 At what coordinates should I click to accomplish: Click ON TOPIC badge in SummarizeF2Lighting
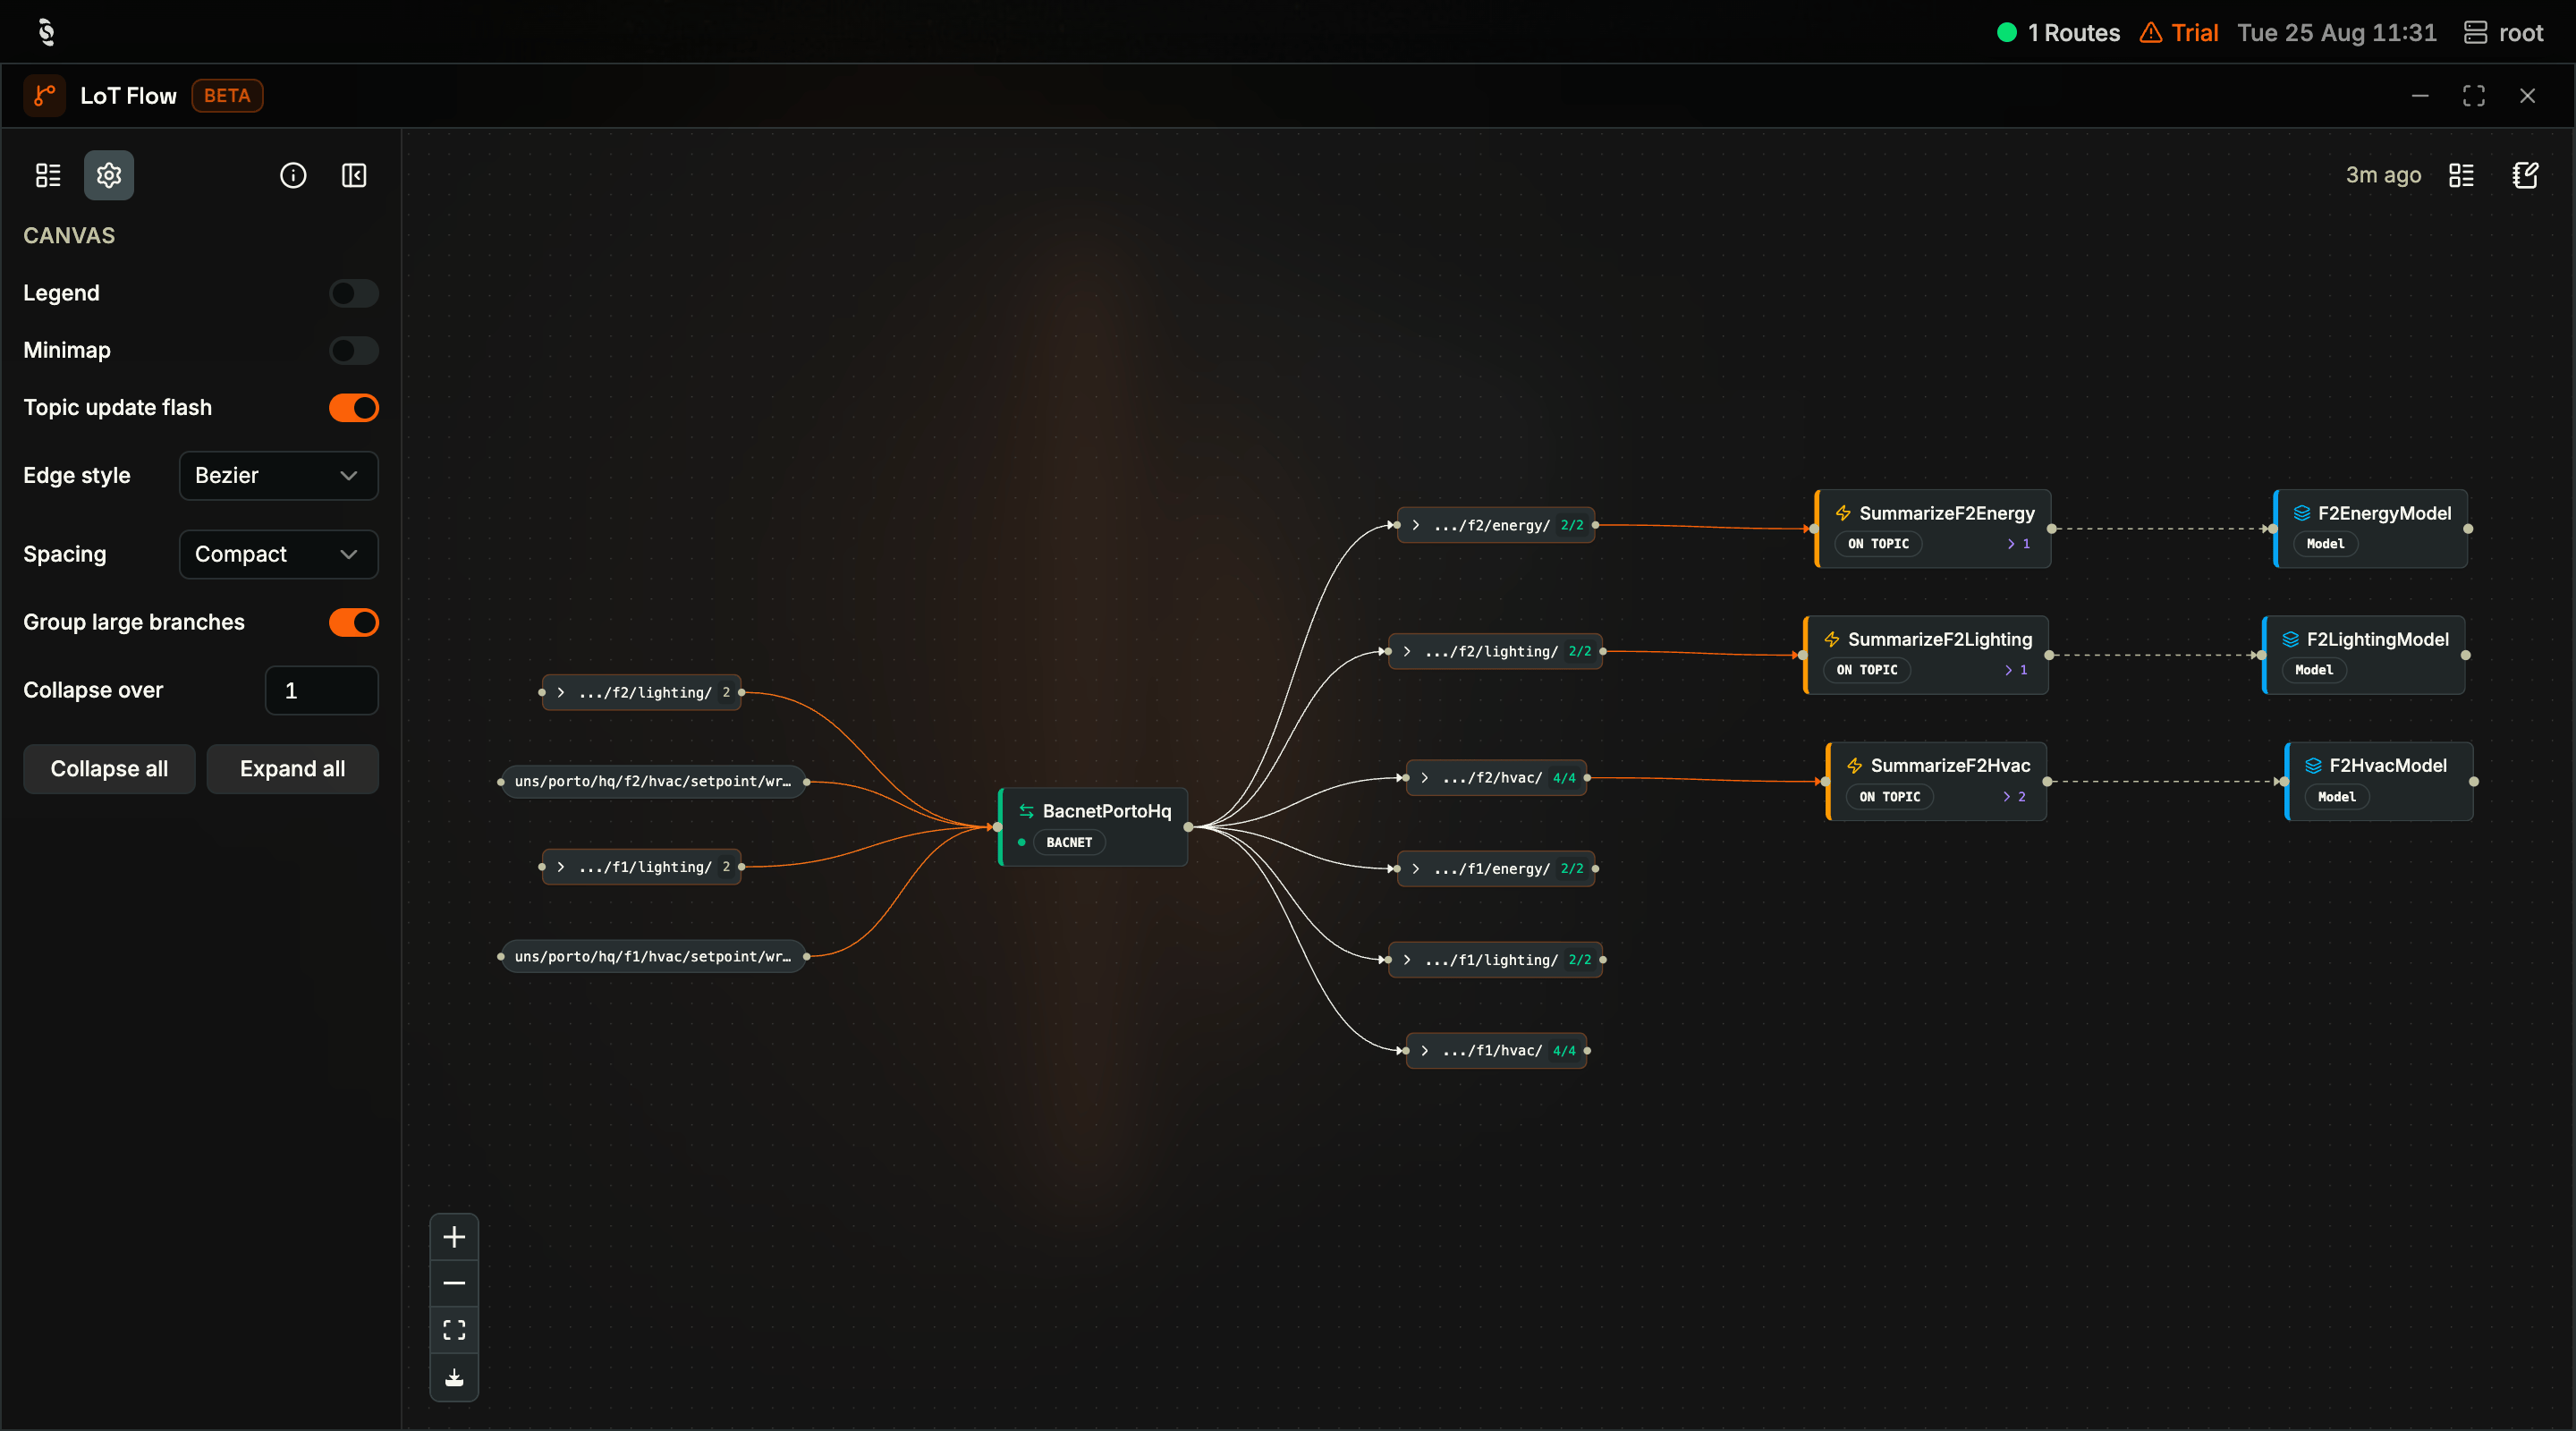point(1866,670)
